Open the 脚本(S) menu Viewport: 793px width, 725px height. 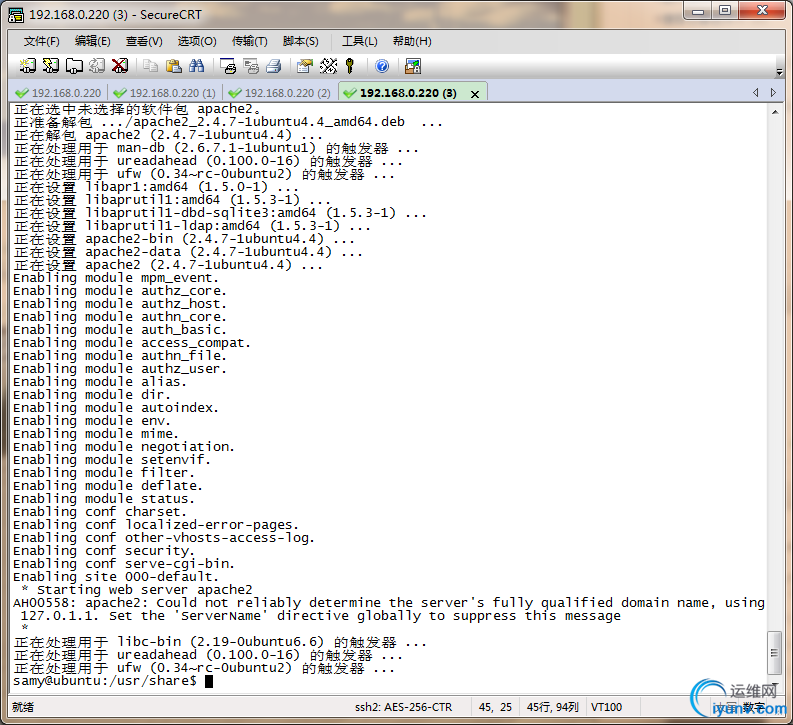300,41
